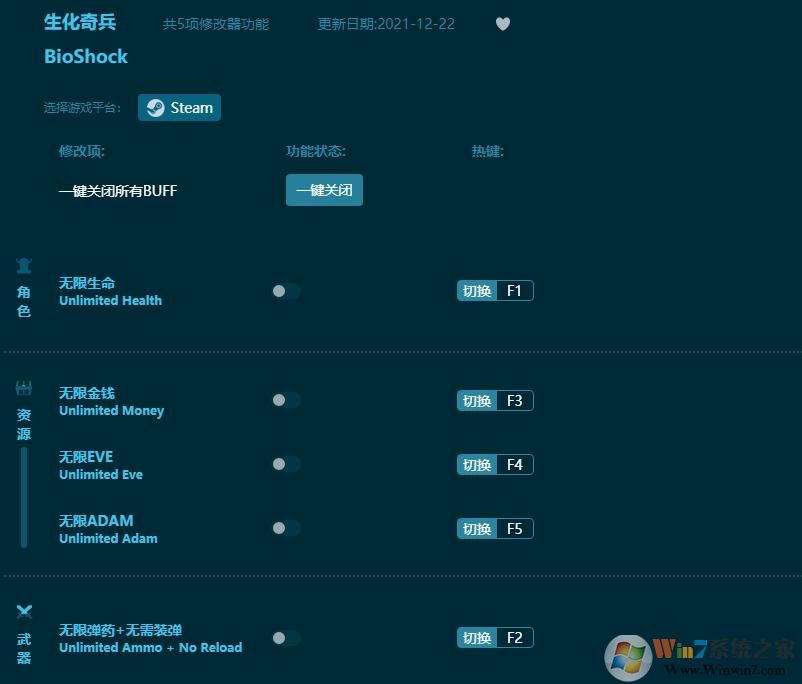802x684 pixels.
Task: Activate the Unlimited Ammo + No Reload toggle
Action: (x=286, y=637)
